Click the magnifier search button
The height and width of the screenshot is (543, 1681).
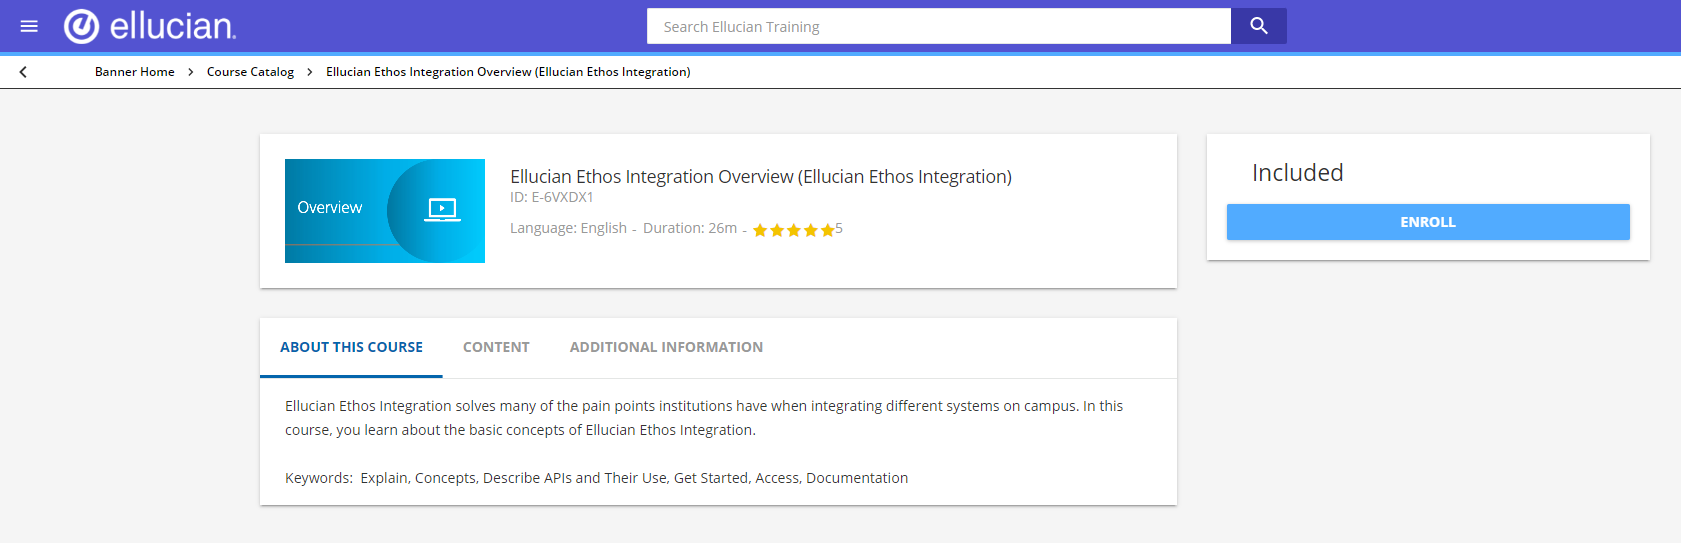coord(1259,26)
